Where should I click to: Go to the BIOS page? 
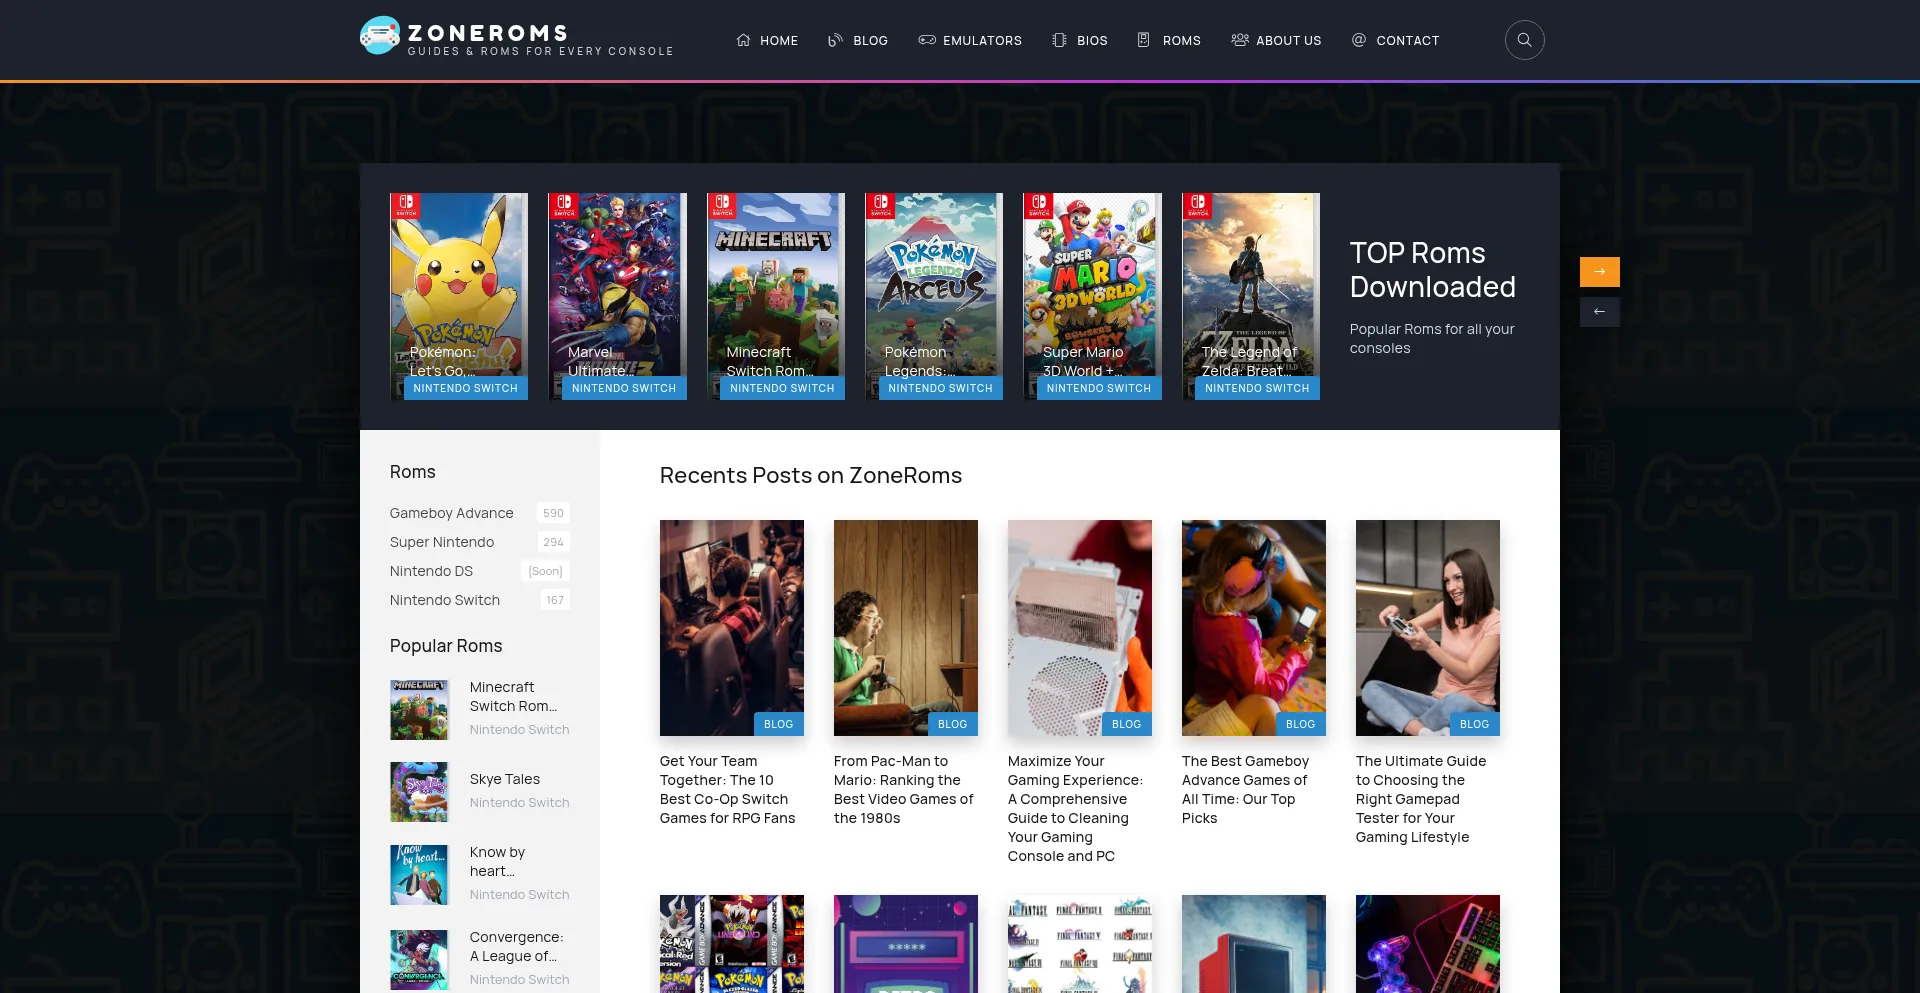point(1080,41)
